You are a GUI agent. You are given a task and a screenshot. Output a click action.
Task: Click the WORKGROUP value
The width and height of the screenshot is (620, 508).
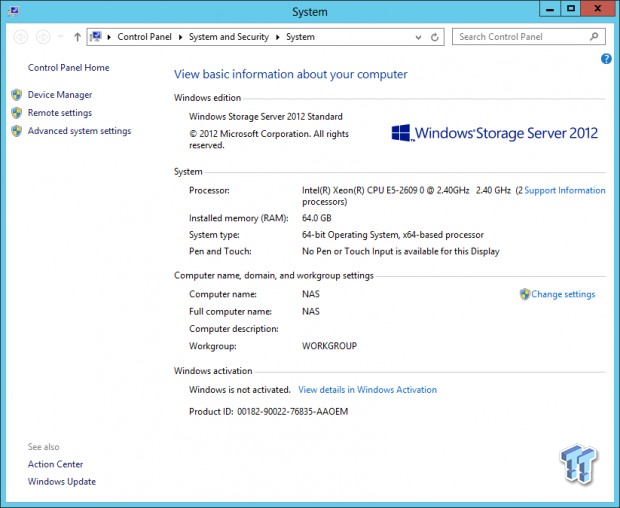pos(329,346)
